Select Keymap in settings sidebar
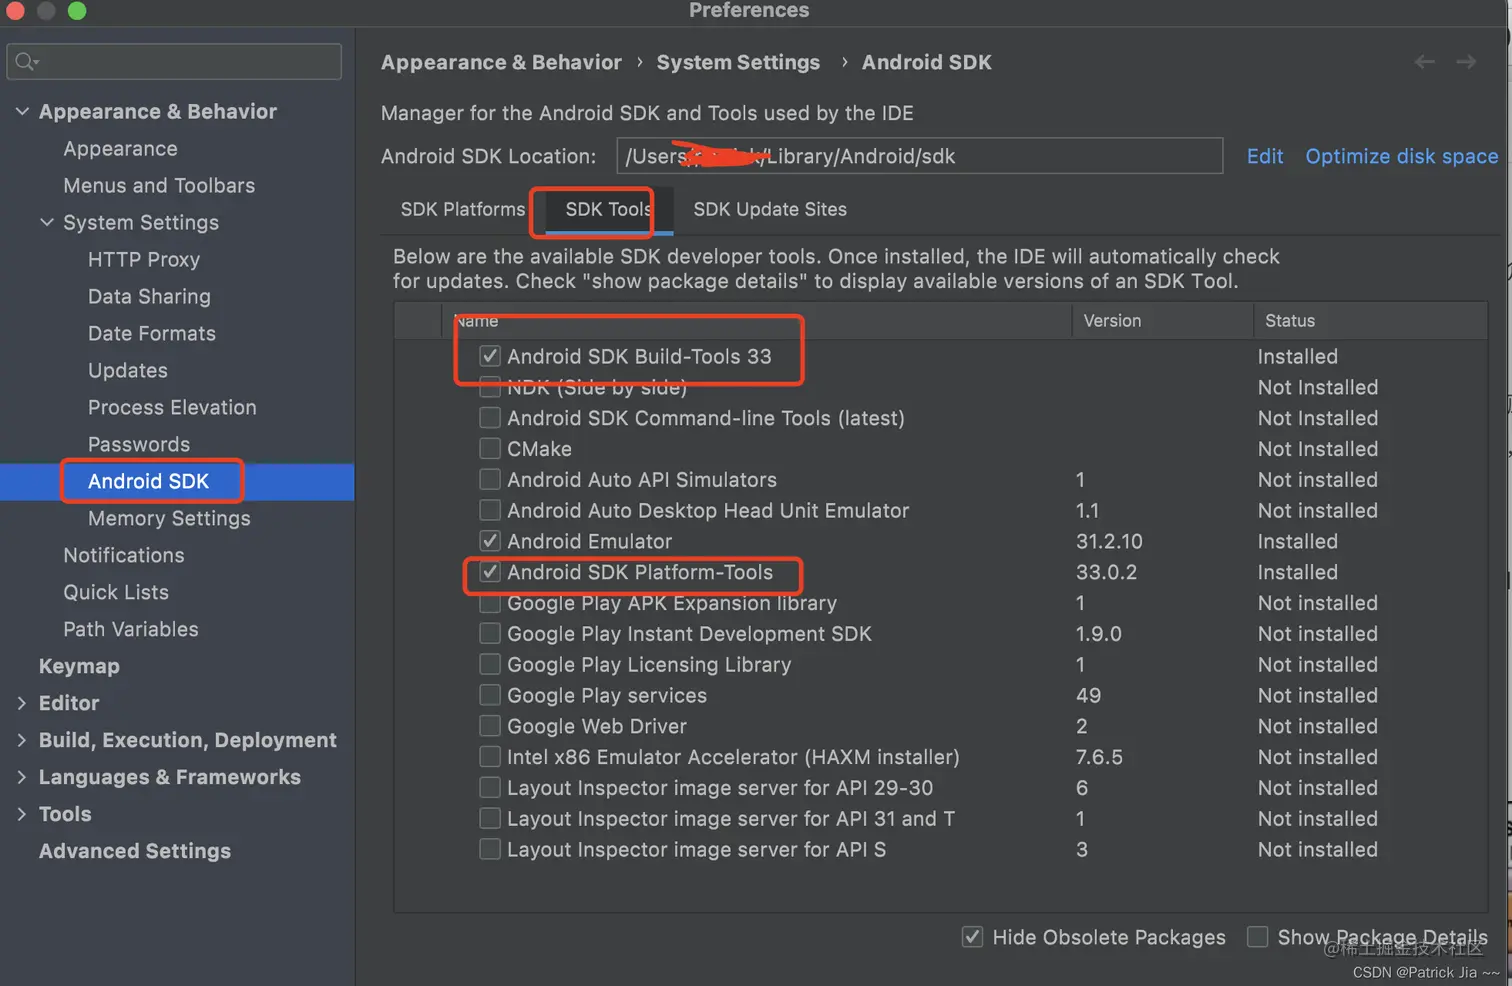This screenshot has height=986, width=1512. [79, 666]
